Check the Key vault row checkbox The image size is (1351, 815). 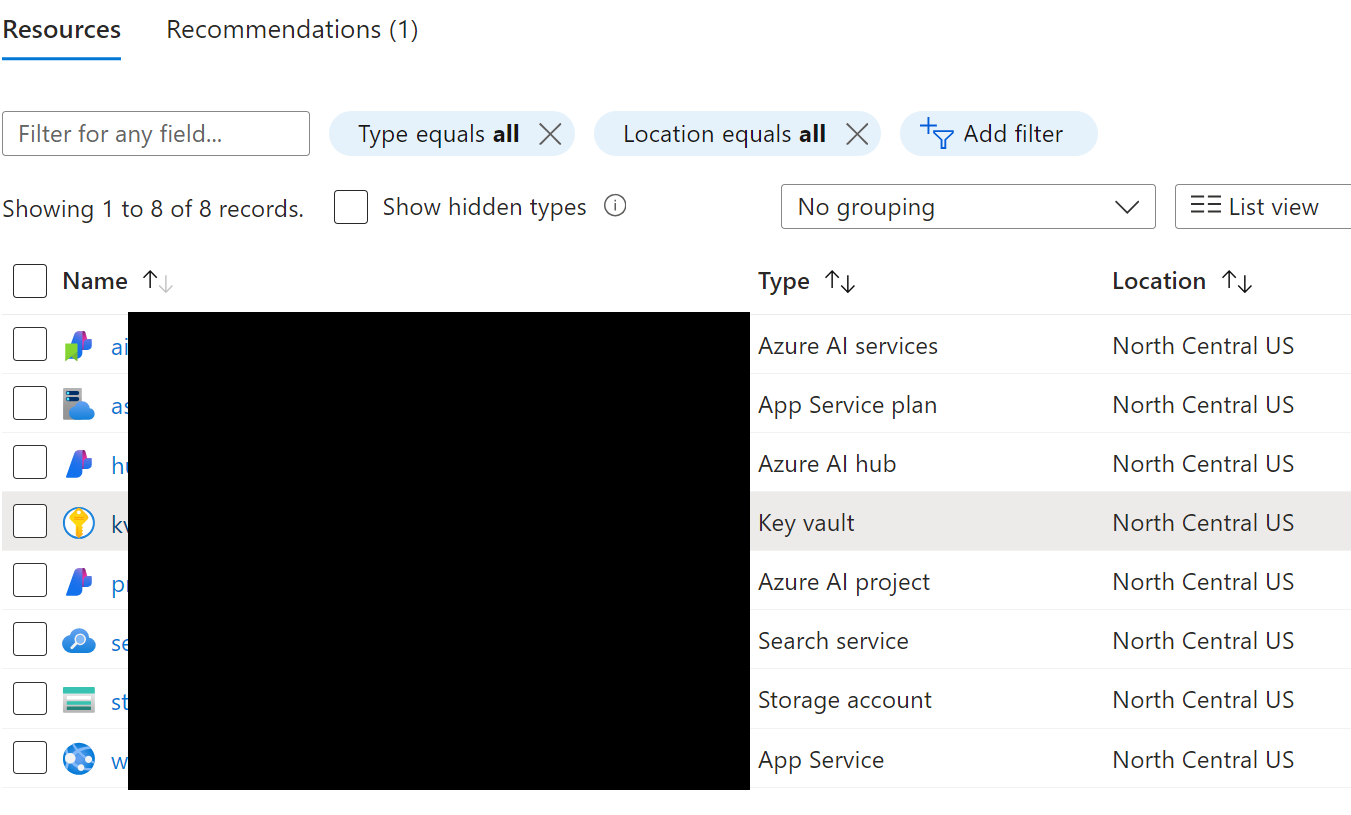click(x=30, y=521)
